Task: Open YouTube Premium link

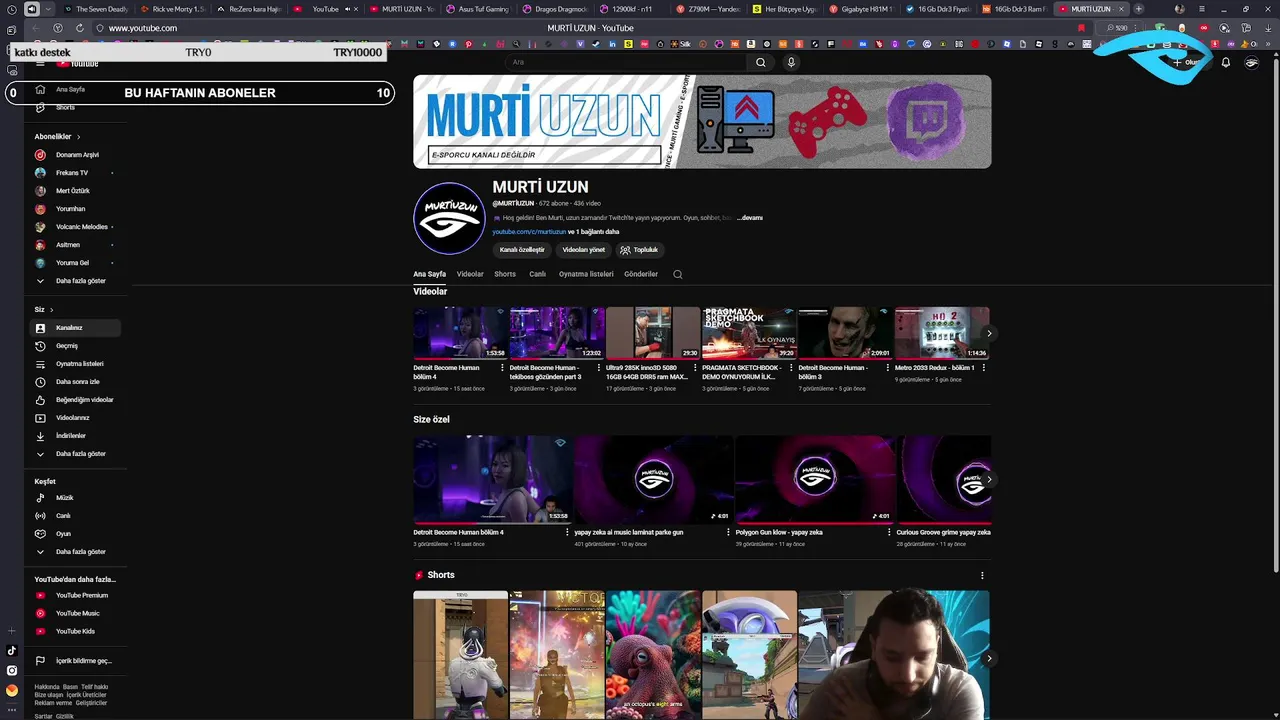Action: click(75, 596)
